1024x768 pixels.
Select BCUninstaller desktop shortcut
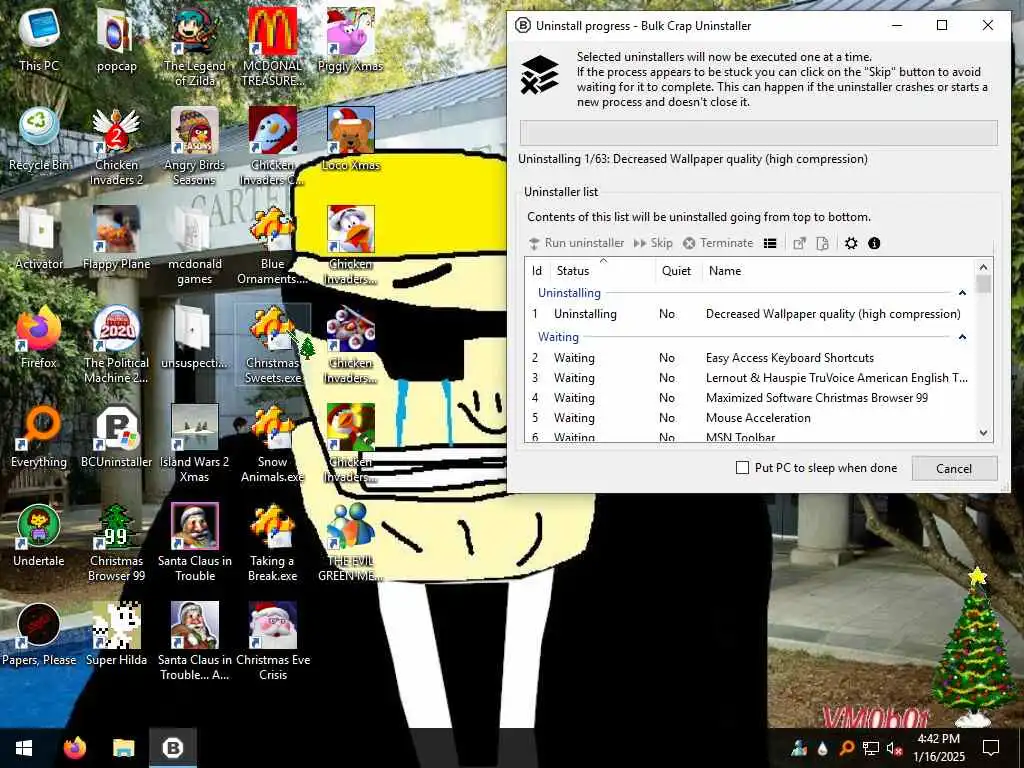[116, 436]
